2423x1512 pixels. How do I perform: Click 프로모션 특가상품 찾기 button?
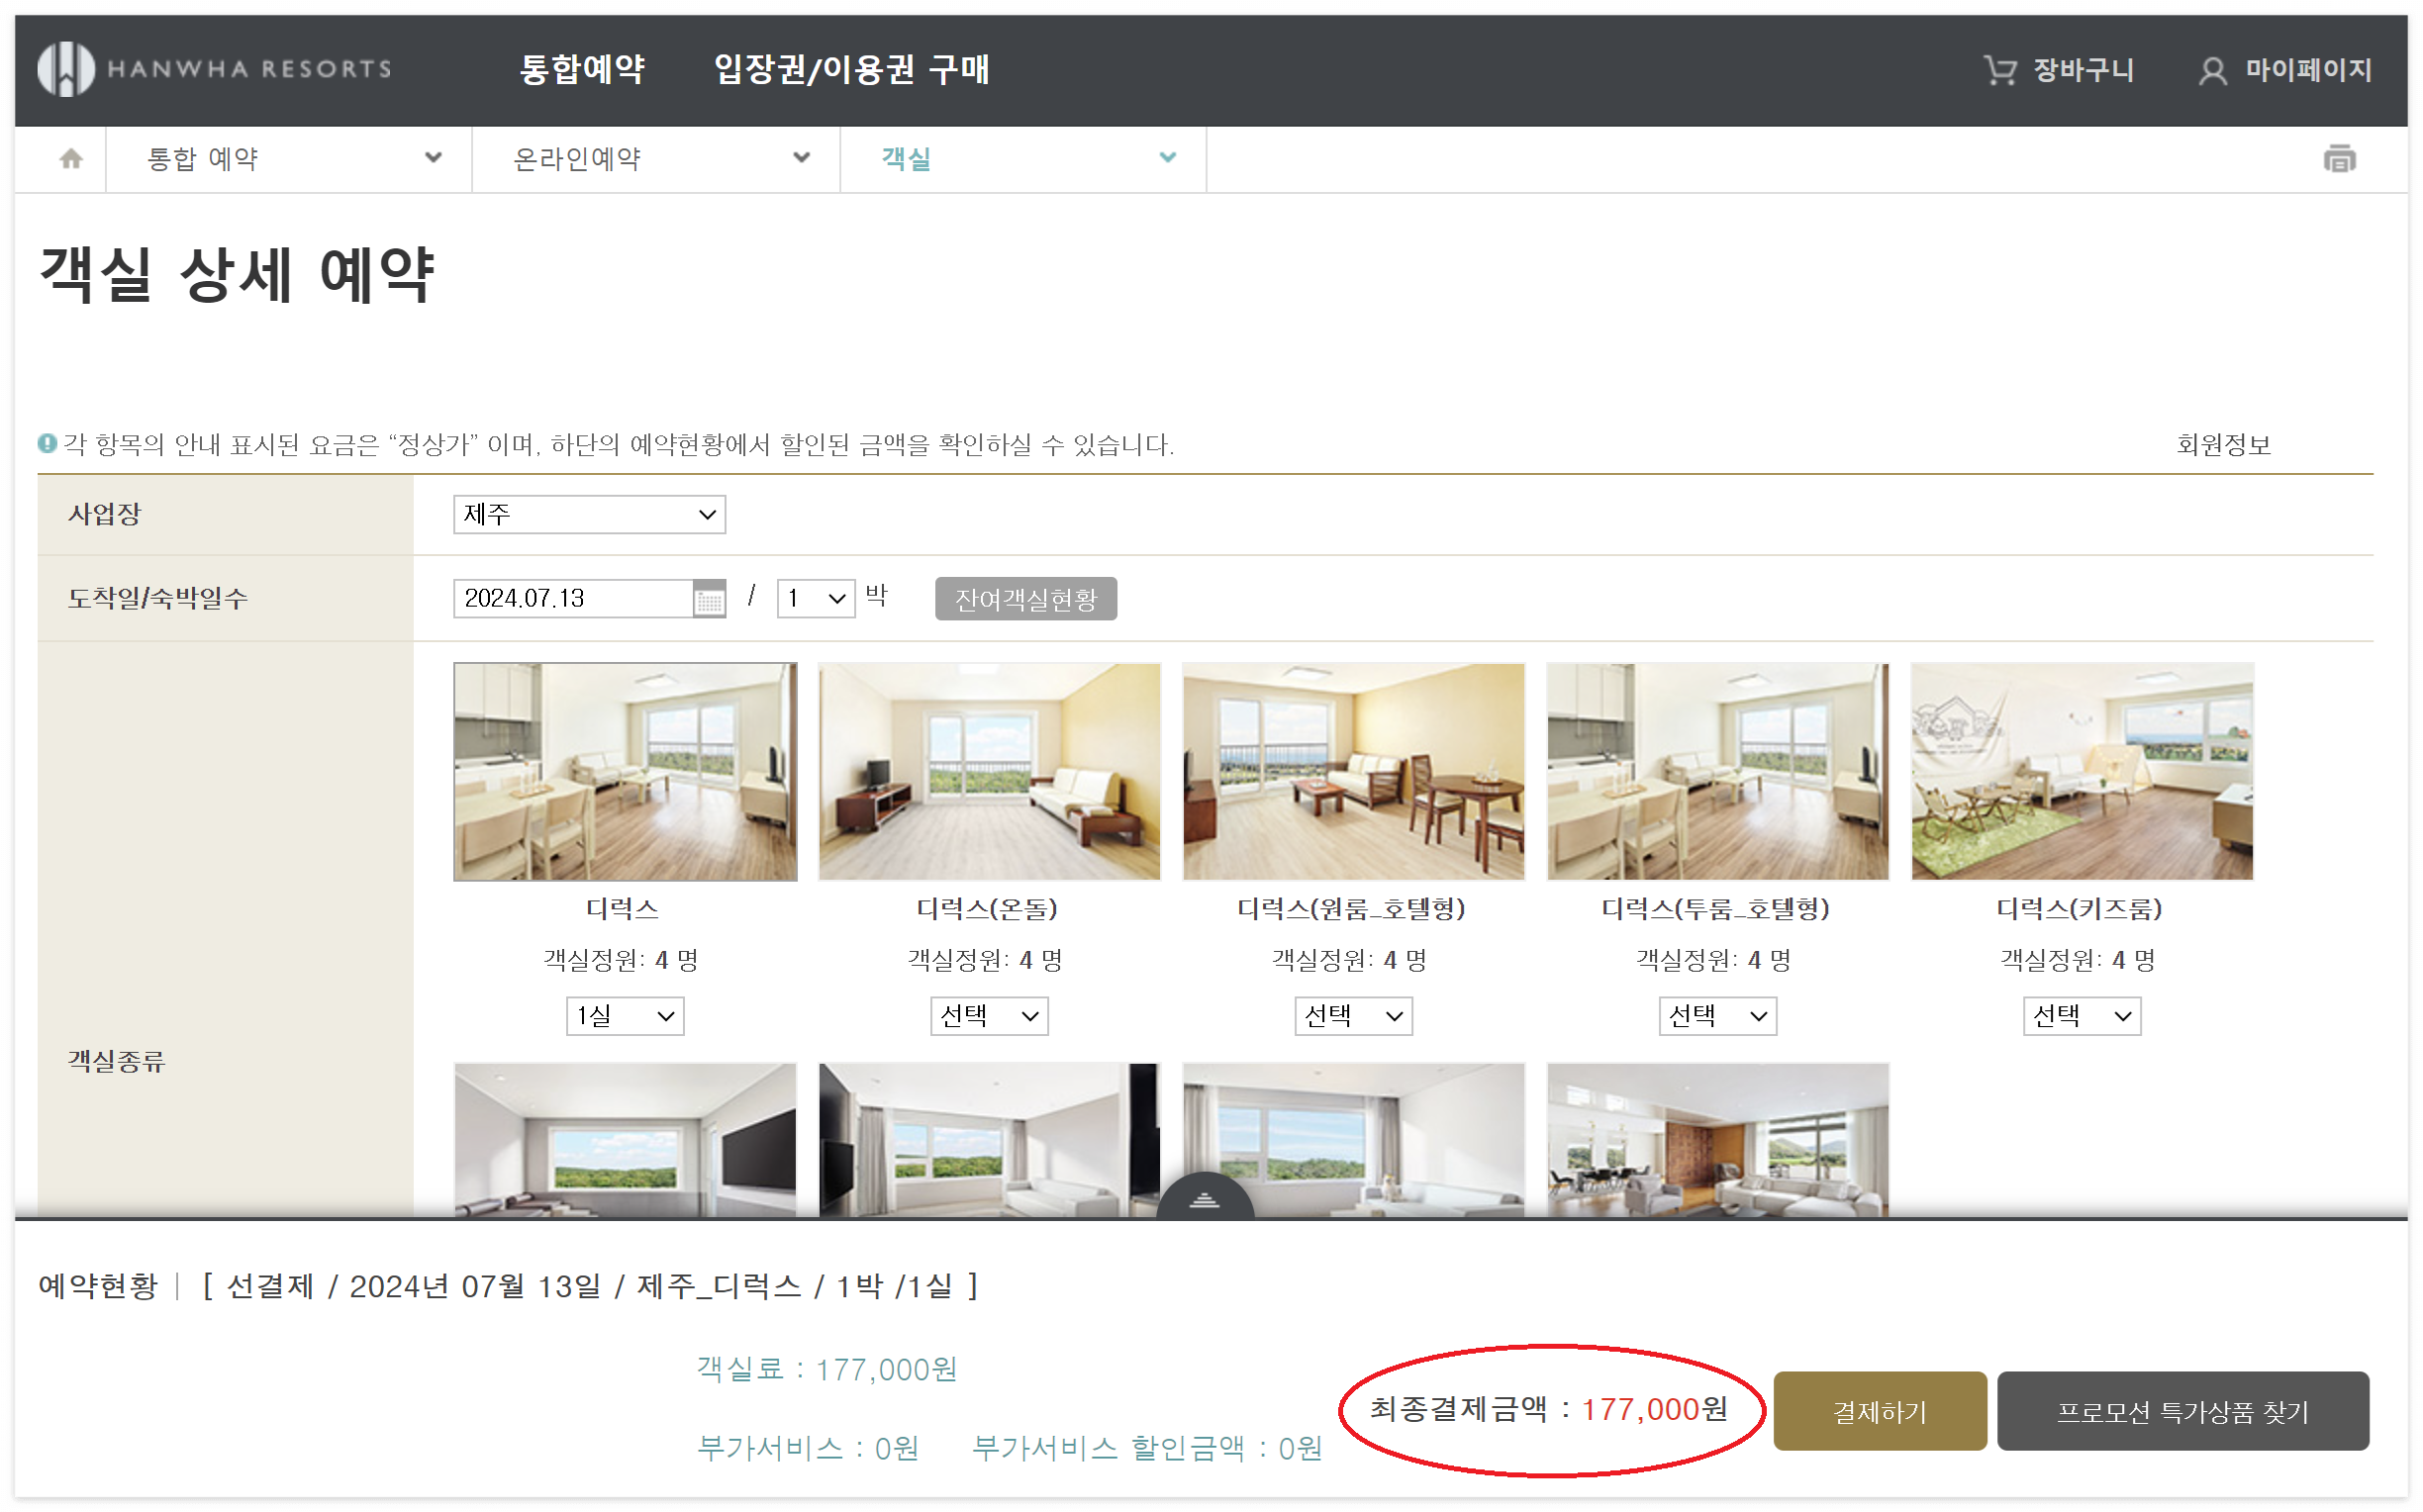(x=2182, y=1411)
